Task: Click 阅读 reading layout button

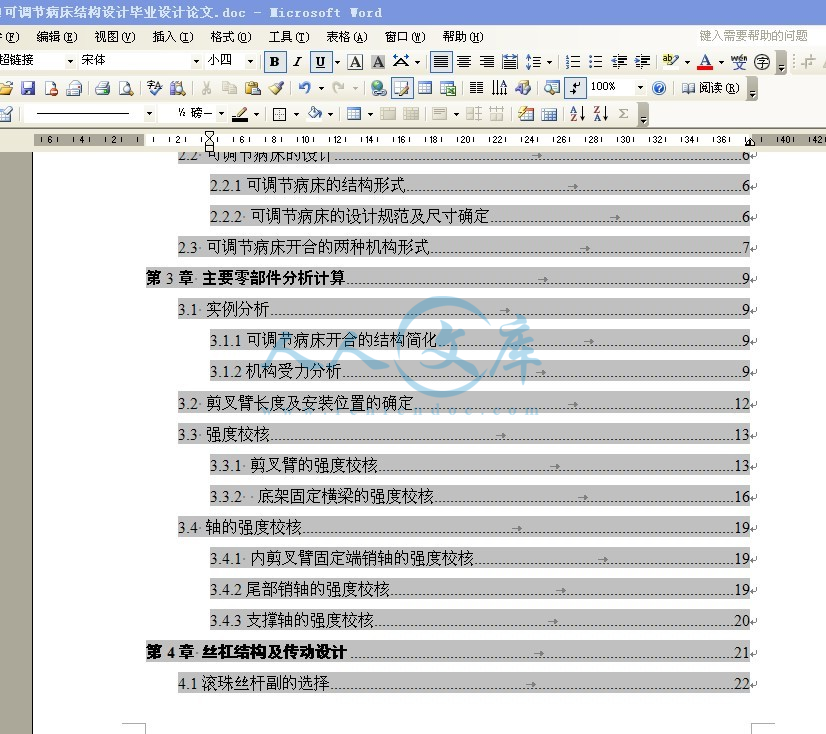Action: [710, 88]
